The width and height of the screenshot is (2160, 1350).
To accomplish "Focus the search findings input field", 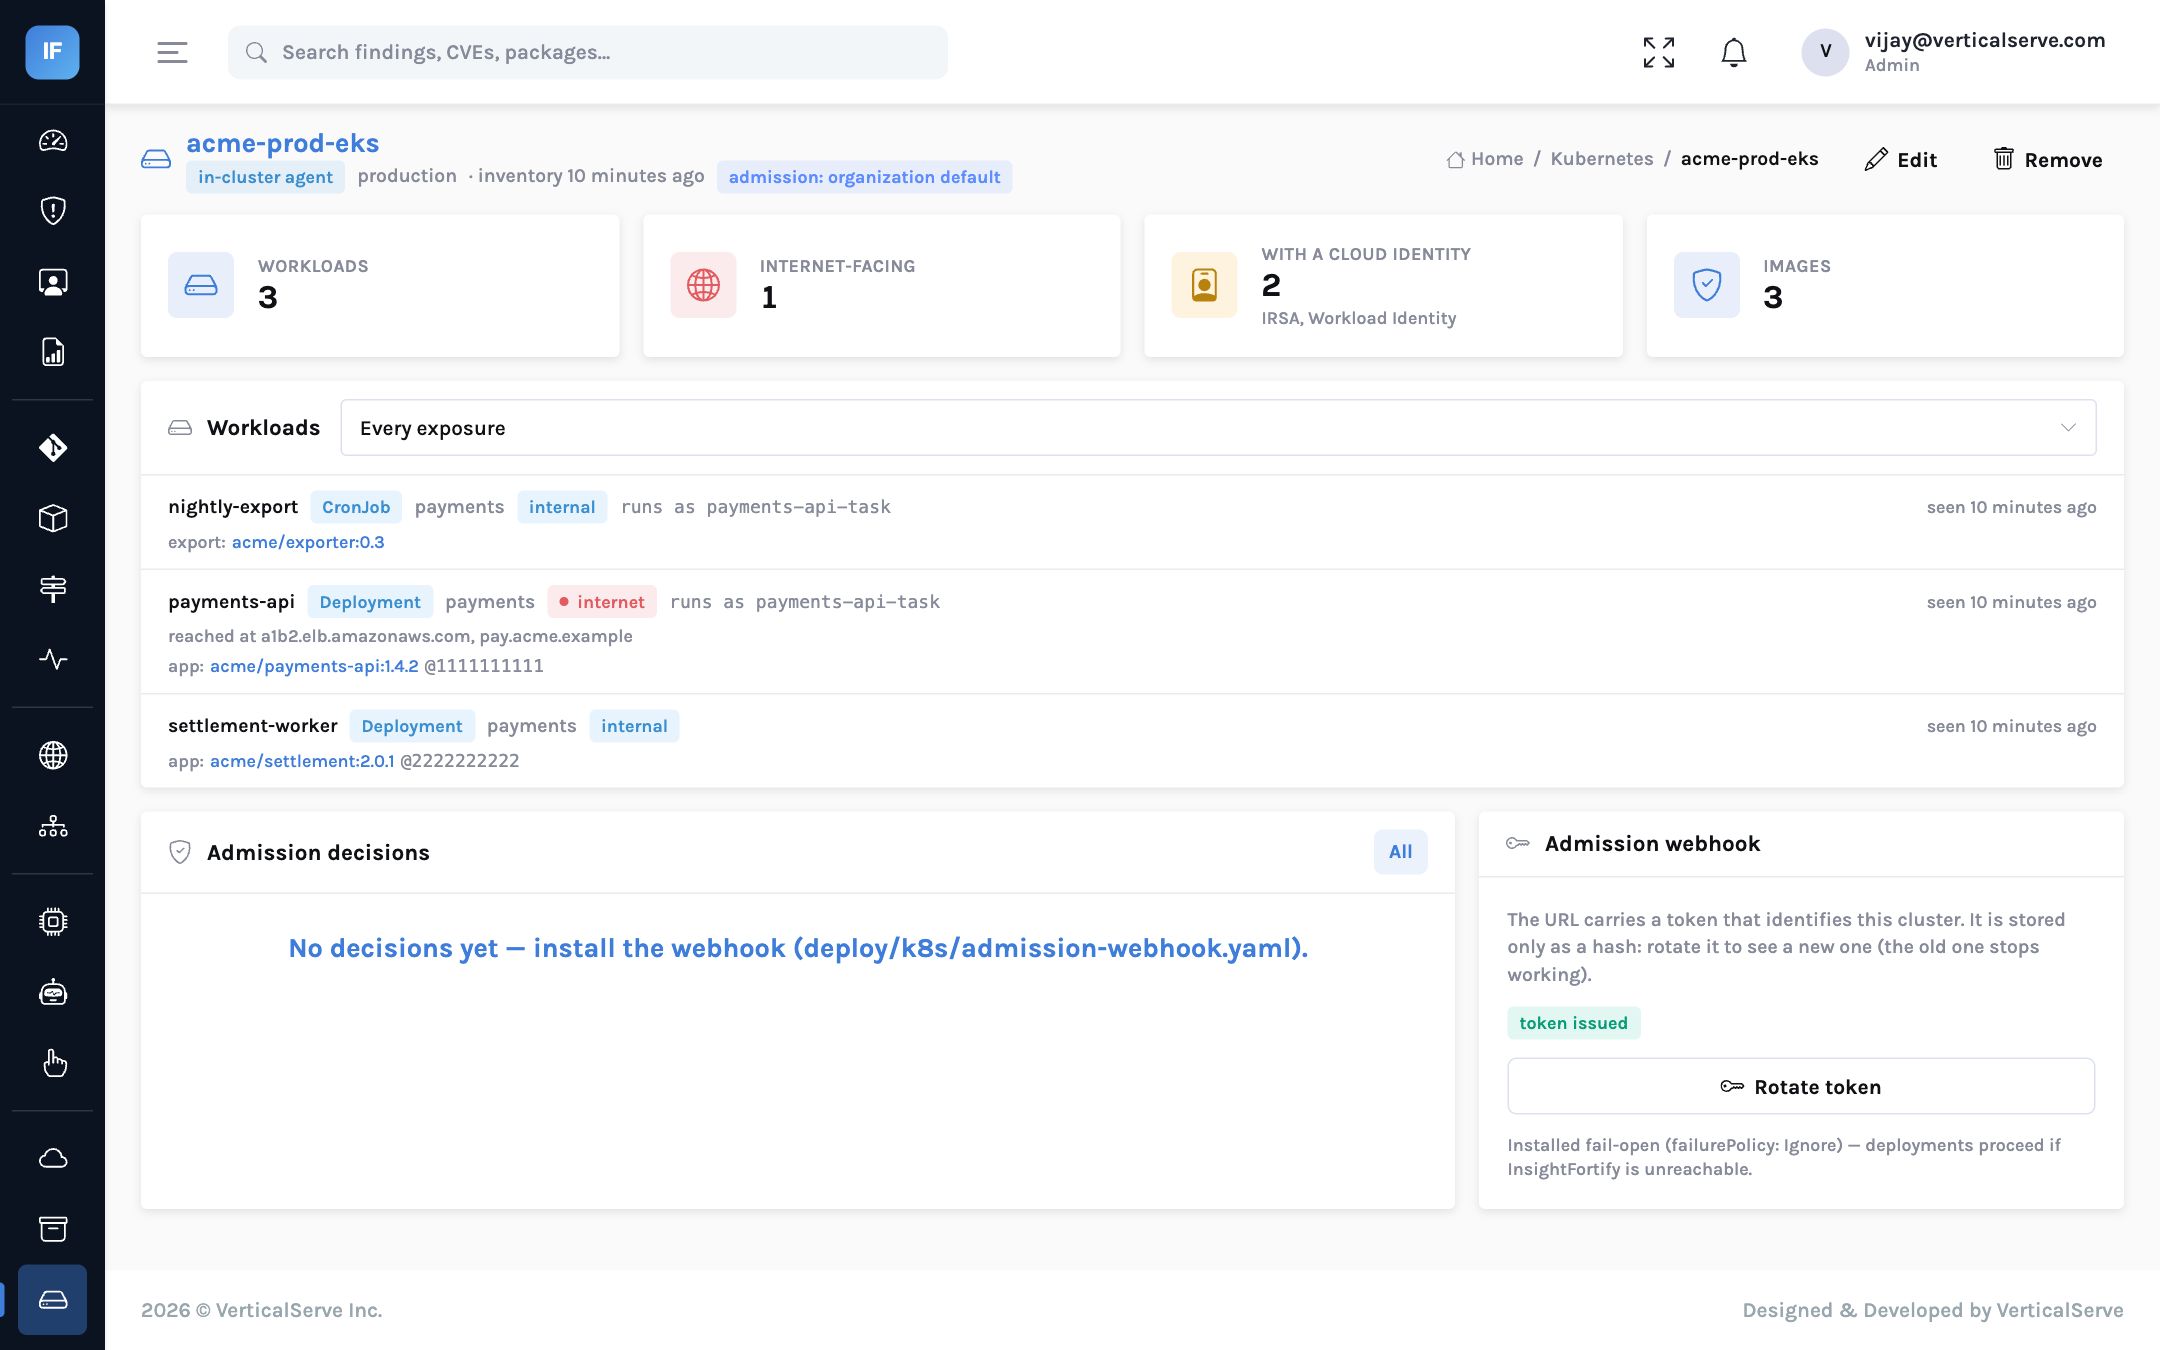I will tap(588, 52).
